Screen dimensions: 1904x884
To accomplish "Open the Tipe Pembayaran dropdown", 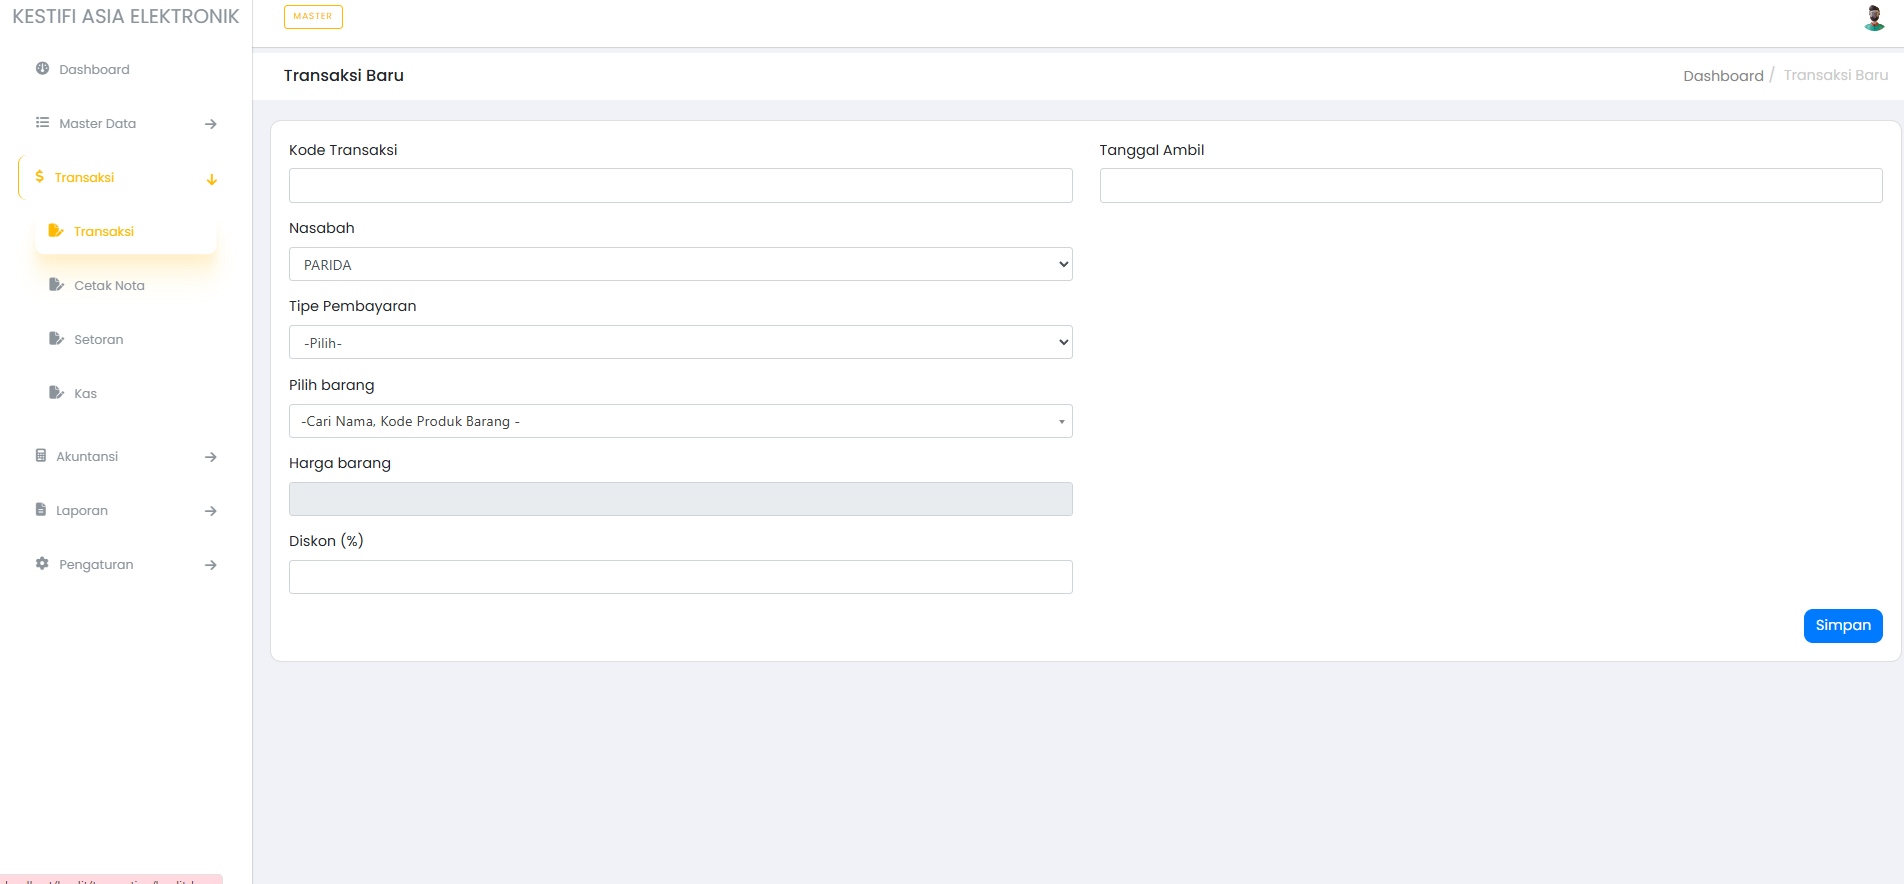I will (680, 342).
